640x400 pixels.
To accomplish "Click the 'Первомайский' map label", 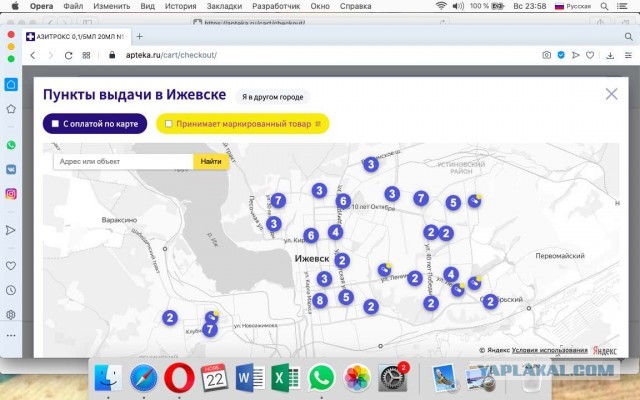I will point(560,256).
